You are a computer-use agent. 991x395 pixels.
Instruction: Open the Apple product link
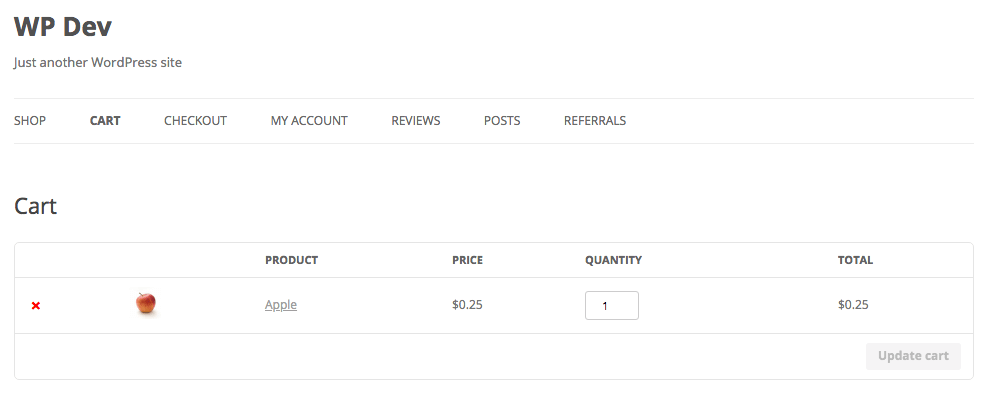pos(281,305)
